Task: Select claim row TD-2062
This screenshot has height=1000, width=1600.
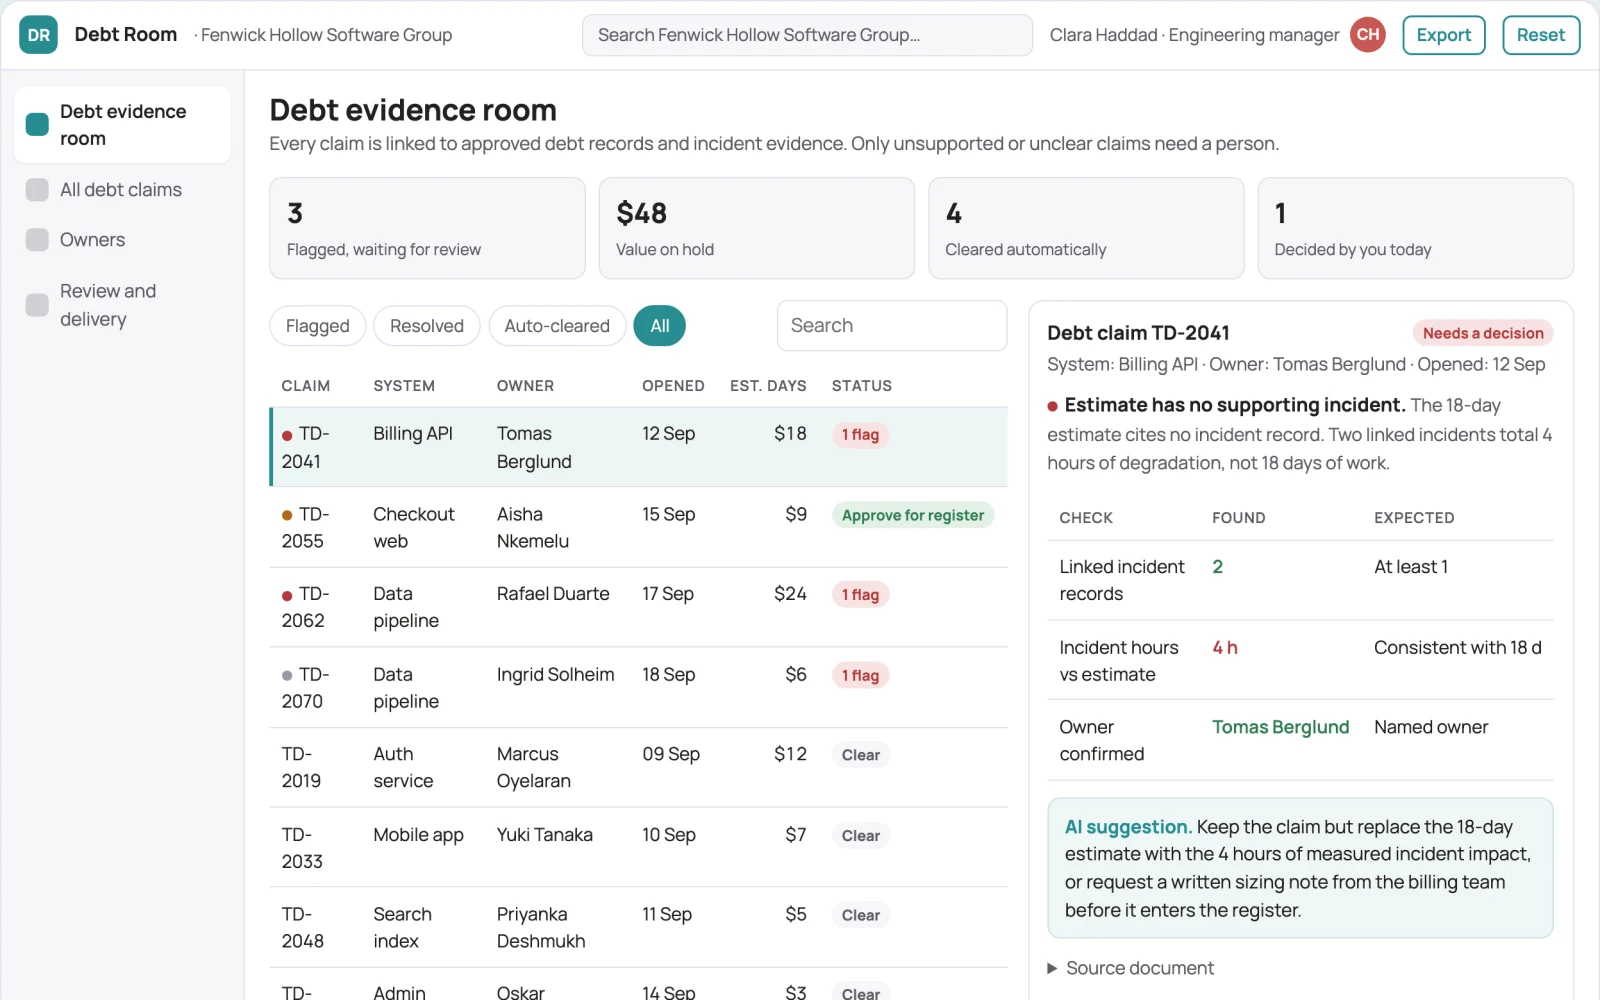Action: click(x=639, y=607)
